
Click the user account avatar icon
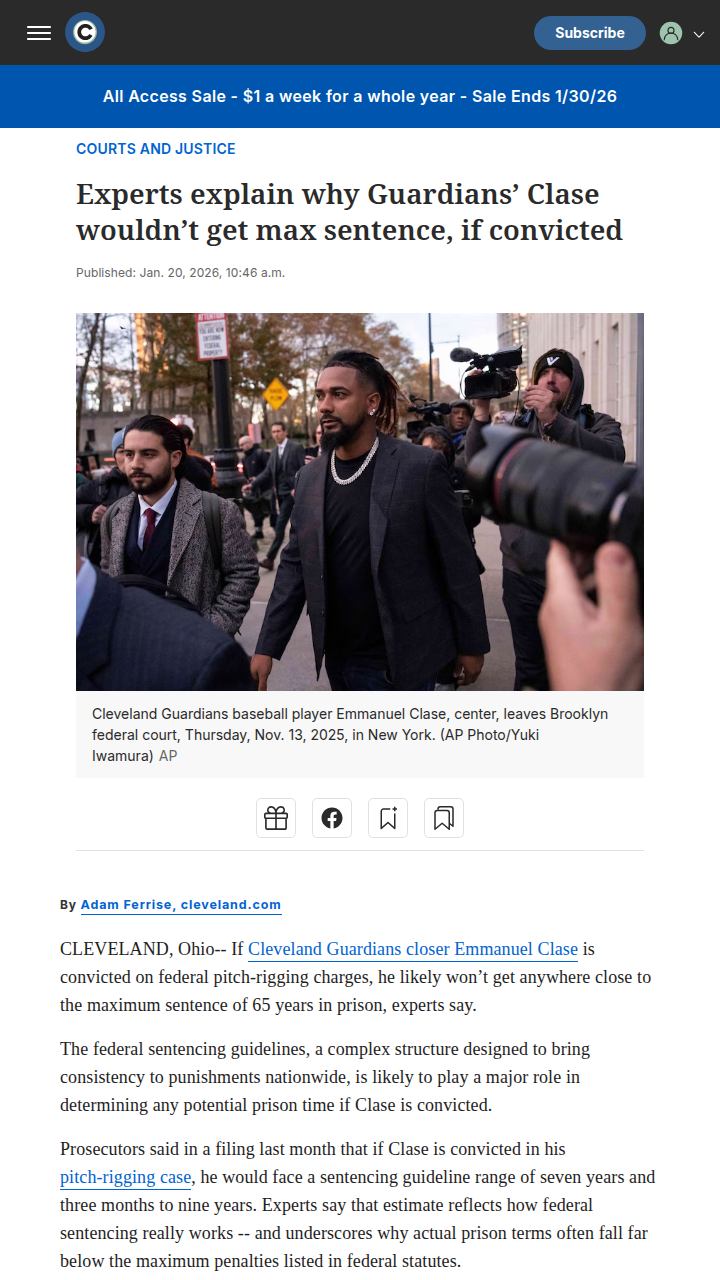click(x=671, y=33)
